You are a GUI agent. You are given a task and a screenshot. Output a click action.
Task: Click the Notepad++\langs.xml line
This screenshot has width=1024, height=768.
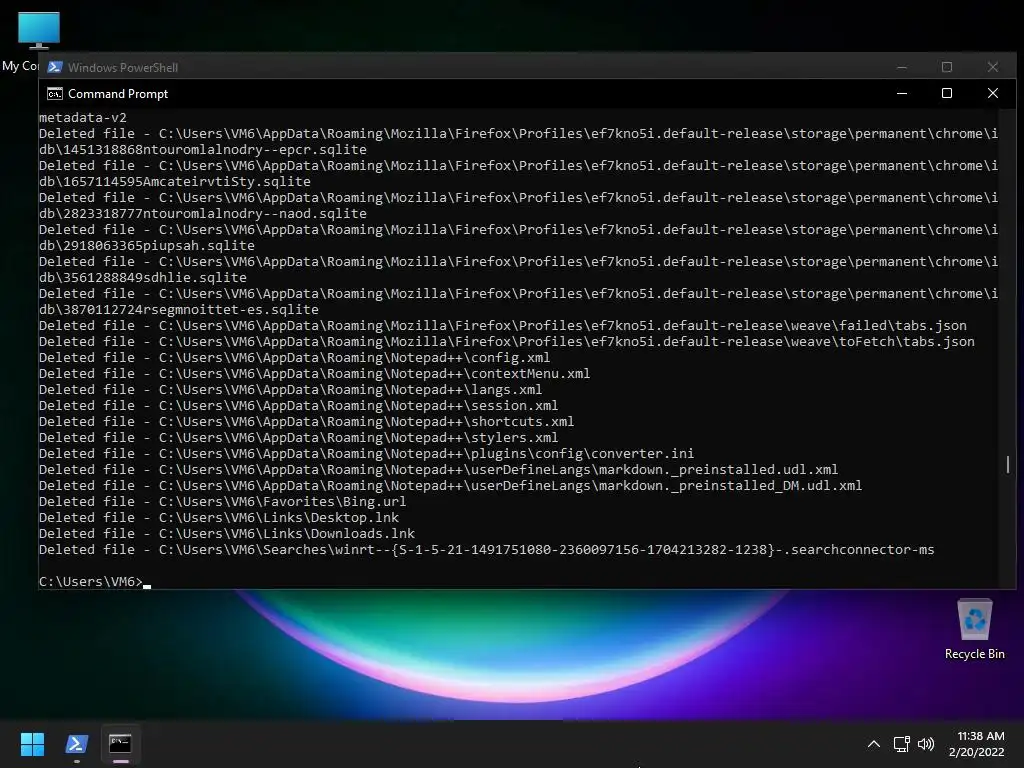pos(291,389)
